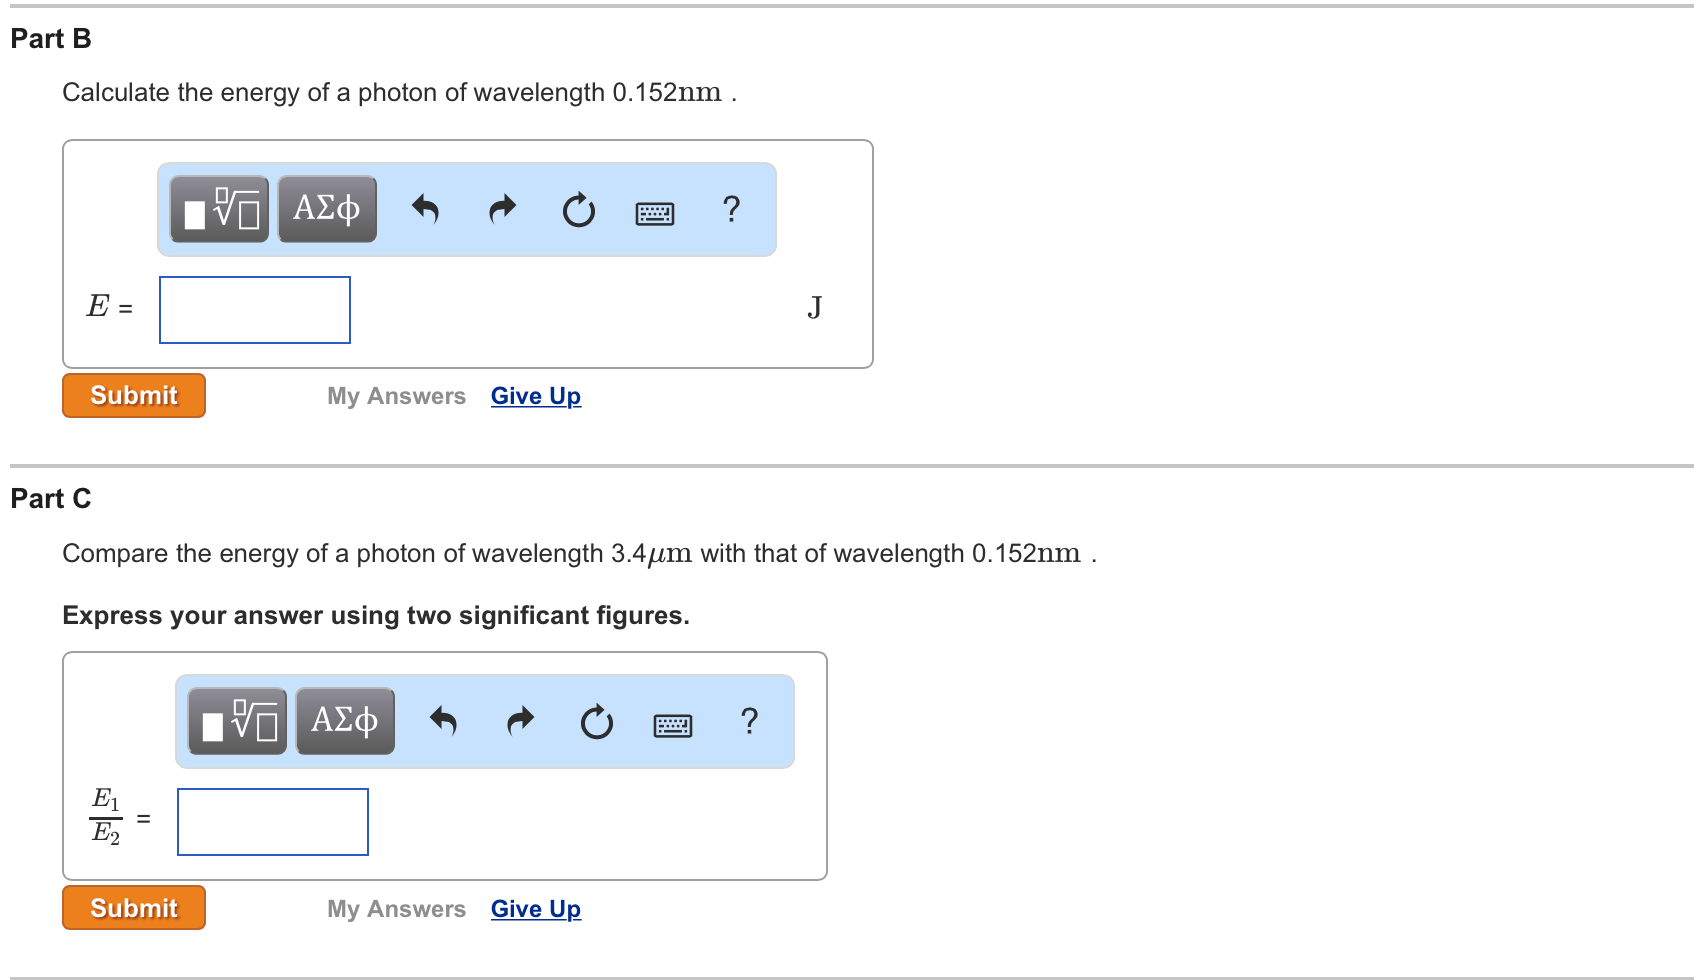Reset the Part C answer with circular arrow
This screenshot has width=1694, height=980.
click(x=596, y=722)
